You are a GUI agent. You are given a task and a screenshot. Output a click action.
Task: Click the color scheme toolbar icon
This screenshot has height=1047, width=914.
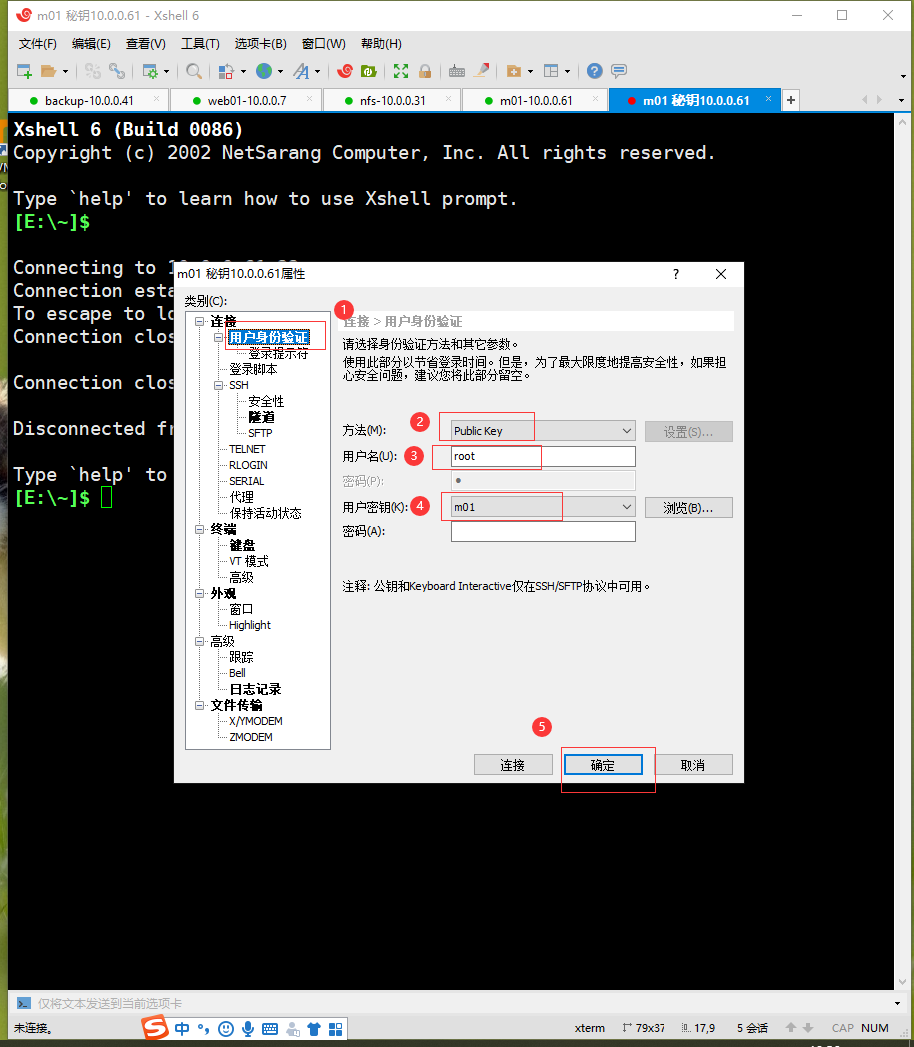coord(226,71)
